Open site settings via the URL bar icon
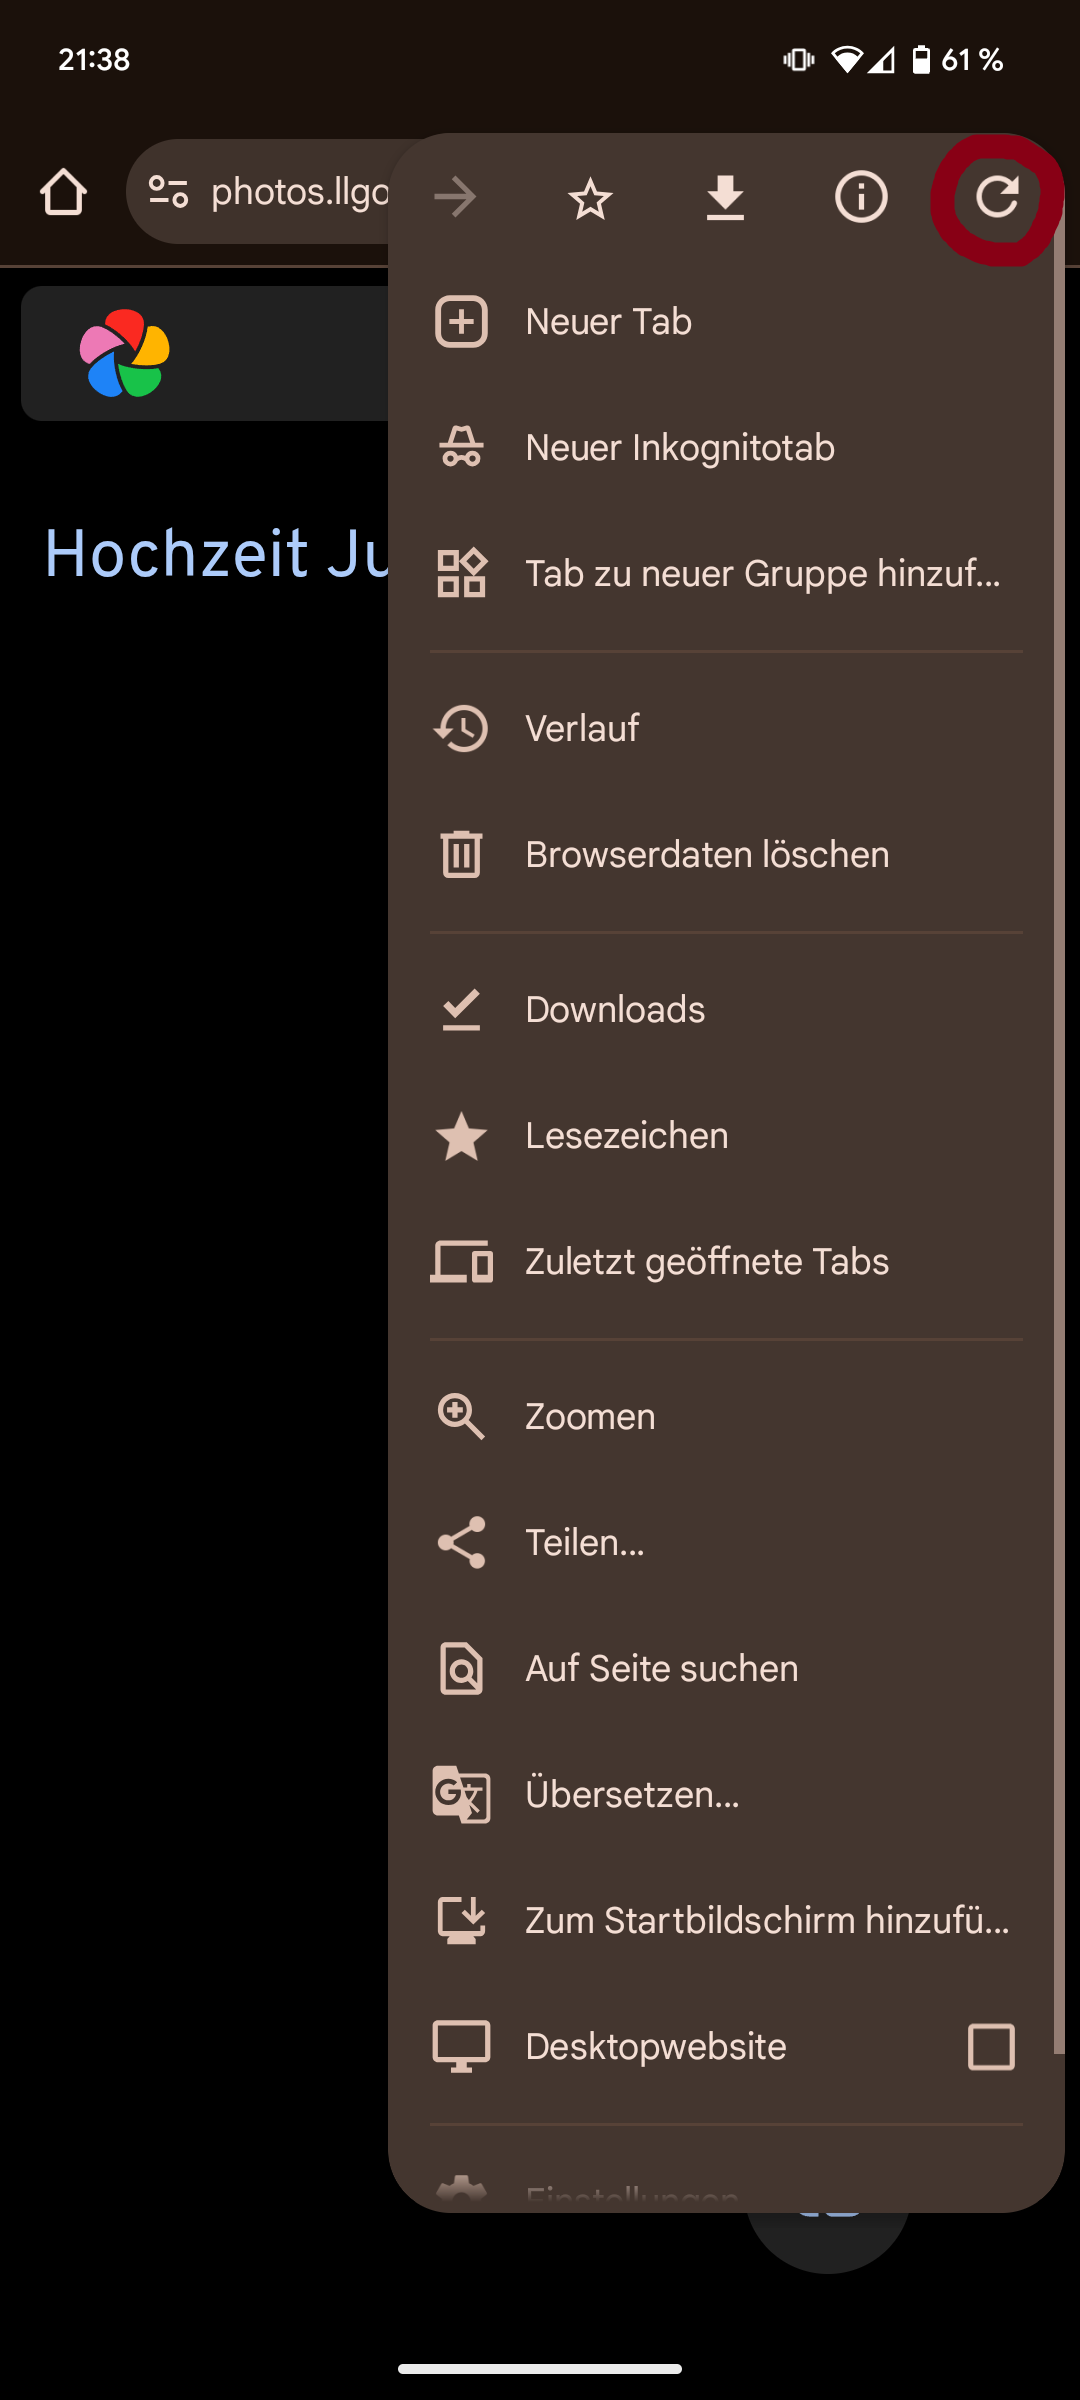 [168, 192]
